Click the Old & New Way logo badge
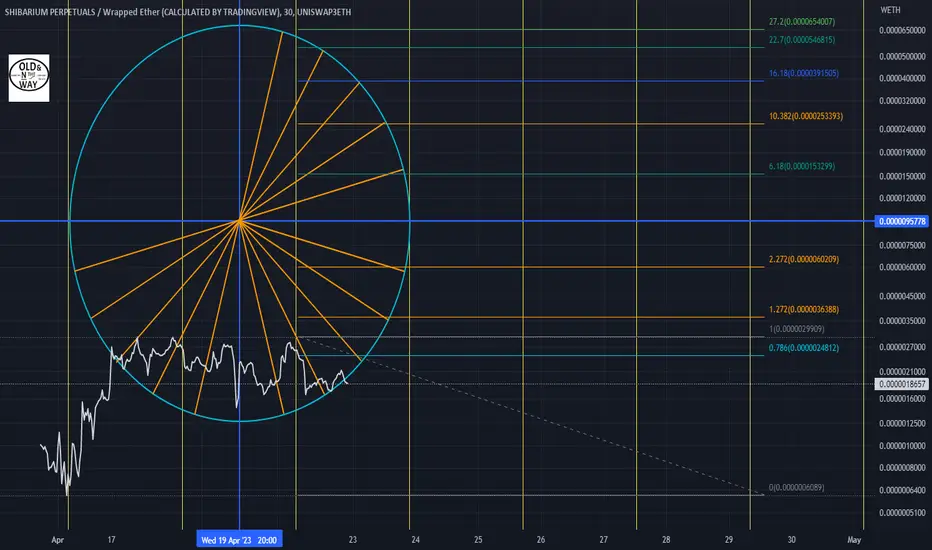 tap(29, 78)
